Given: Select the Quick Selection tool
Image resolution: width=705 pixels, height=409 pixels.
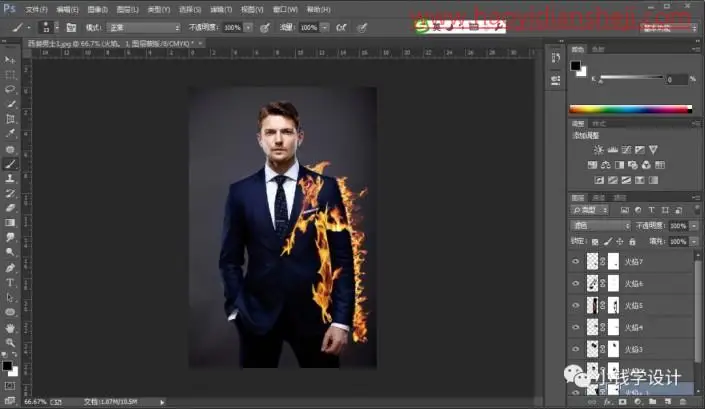Looking at the screenshot, I should 10,104.
